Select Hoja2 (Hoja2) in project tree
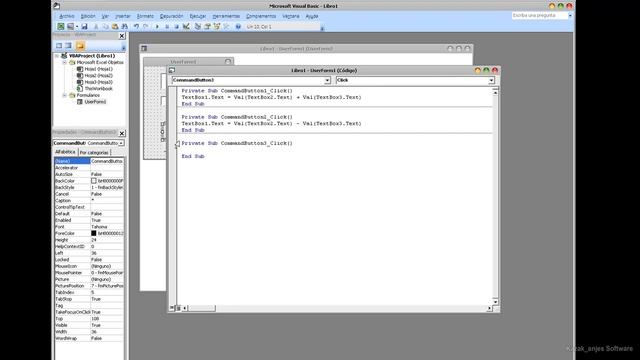 [98, 76]
